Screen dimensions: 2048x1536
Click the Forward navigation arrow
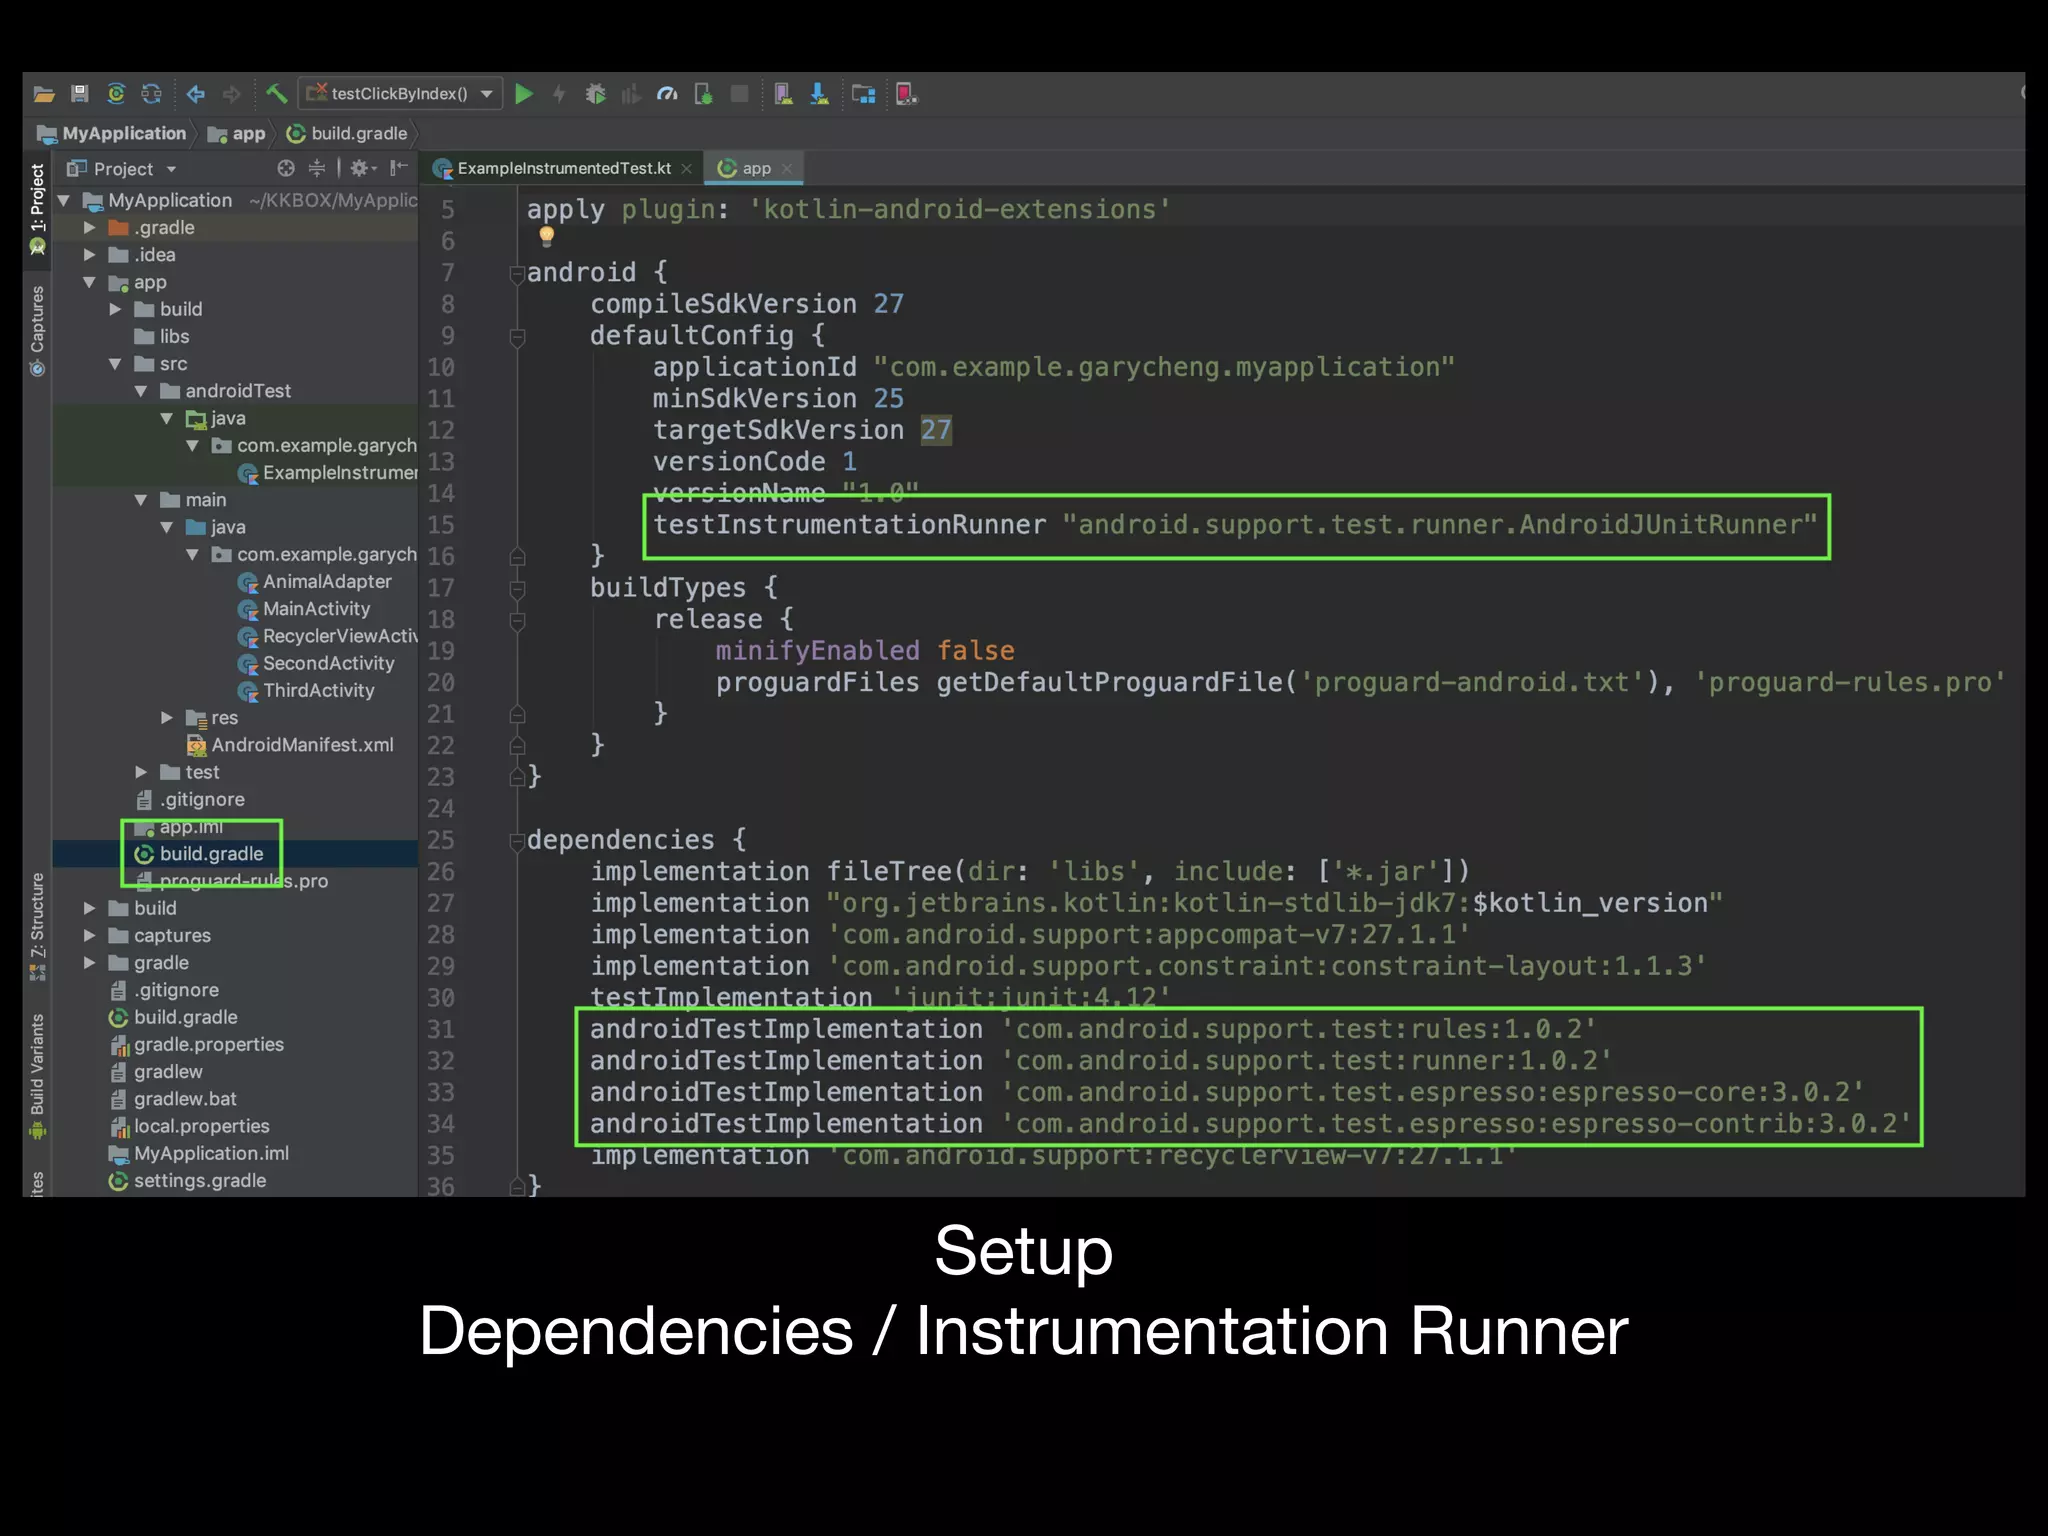232,94
